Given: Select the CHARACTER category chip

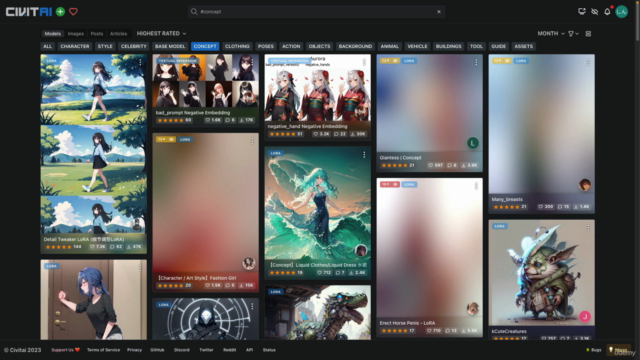Looking at the screenshot, I should [75, 47].
